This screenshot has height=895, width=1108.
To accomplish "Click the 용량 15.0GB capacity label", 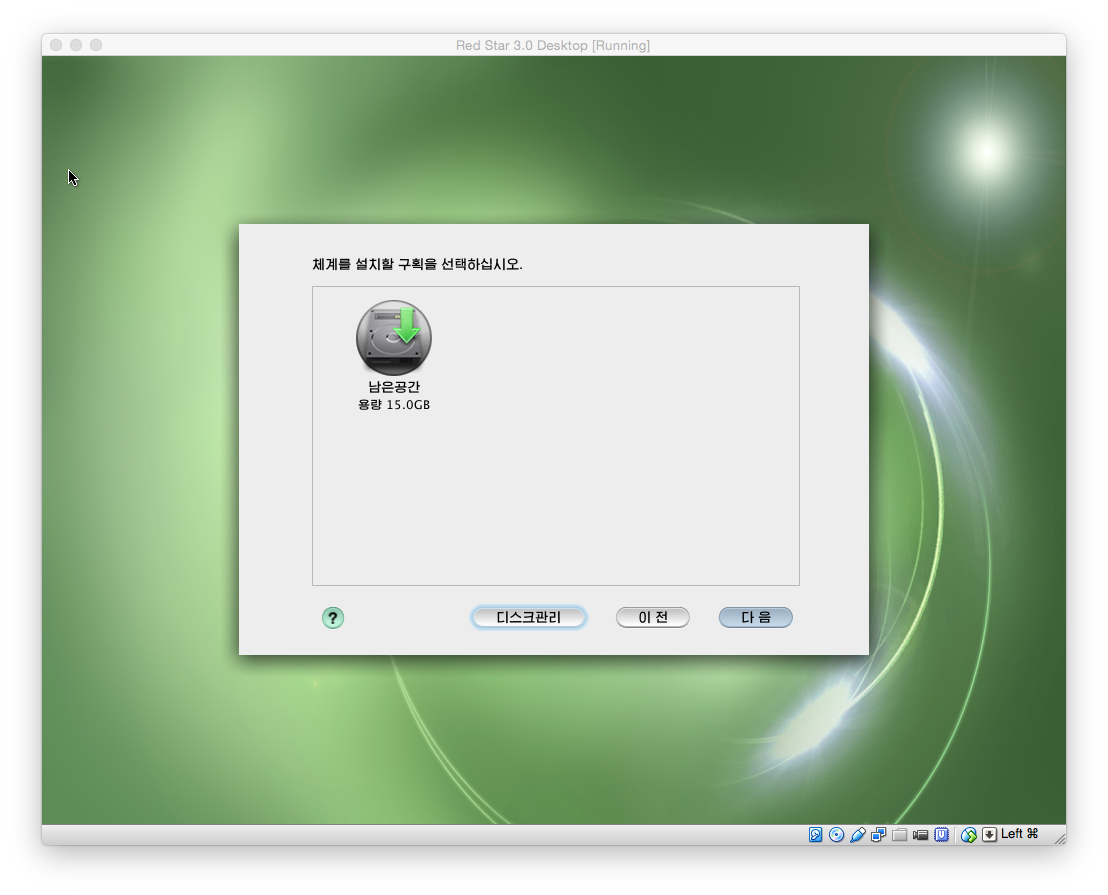I will (394, 405).
